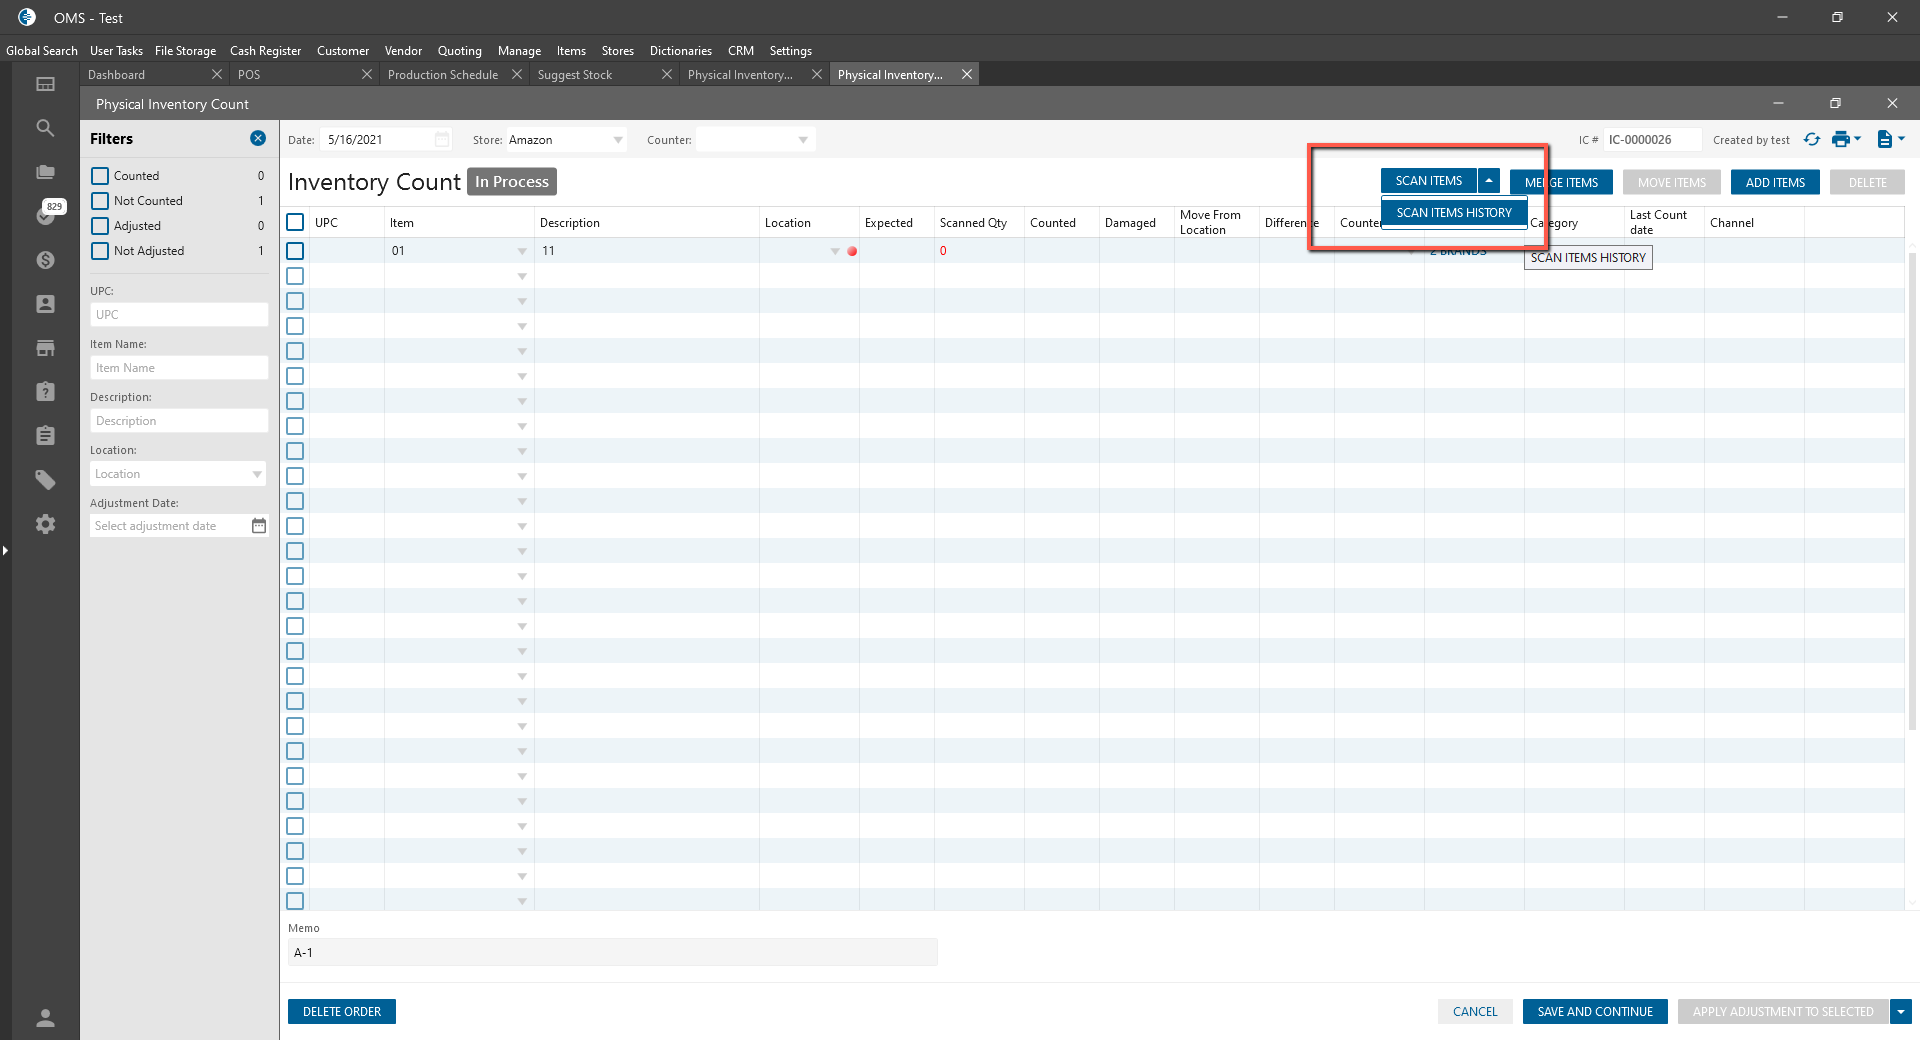The height and width of the screenshot is (1040, 1920).
Task: Click the Merge Items button
Action: (x=1561, y=182)
